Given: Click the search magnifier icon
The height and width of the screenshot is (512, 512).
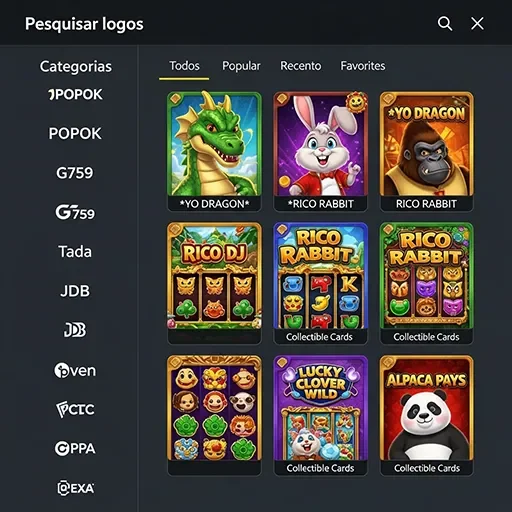Looking at the screenshot, I should (x=445, y=24).
